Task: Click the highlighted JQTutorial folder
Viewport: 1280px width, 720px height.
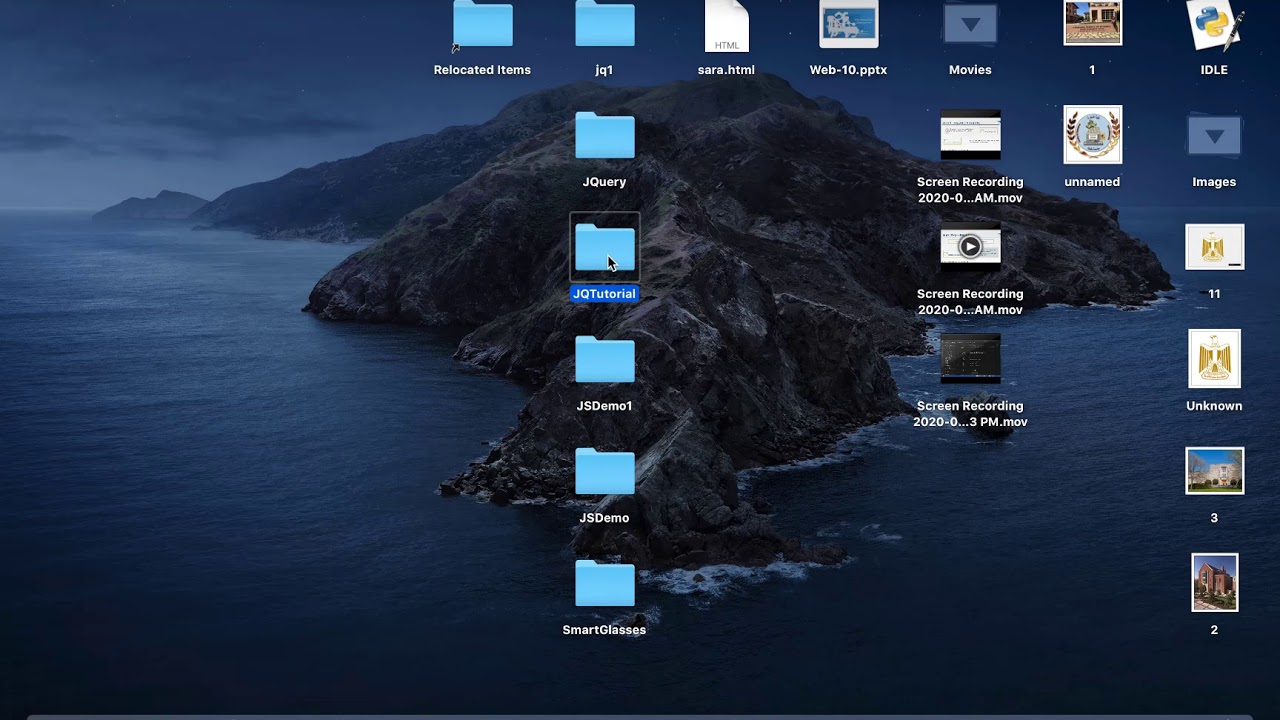Action: pos(604,248)
